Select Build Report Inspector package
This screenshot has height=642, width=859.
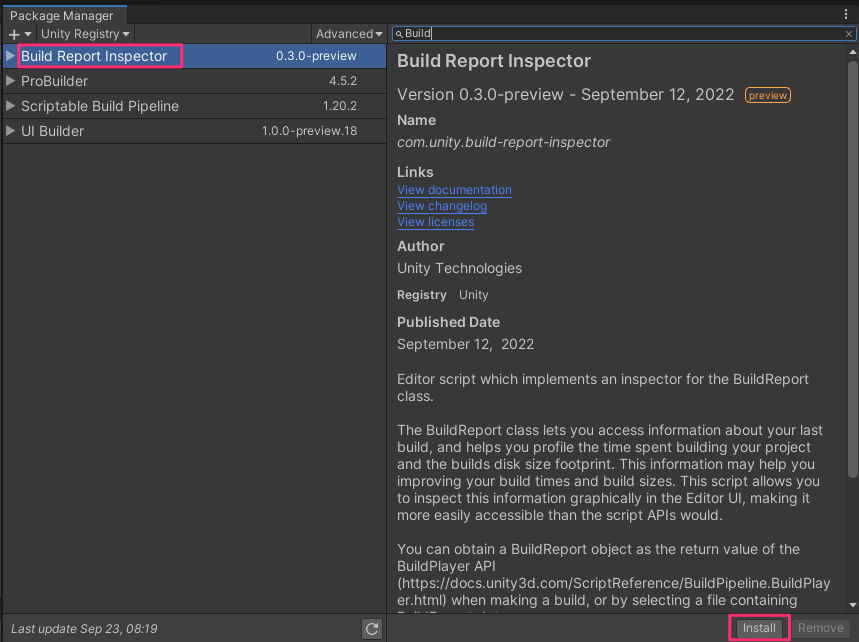[194, 56]
